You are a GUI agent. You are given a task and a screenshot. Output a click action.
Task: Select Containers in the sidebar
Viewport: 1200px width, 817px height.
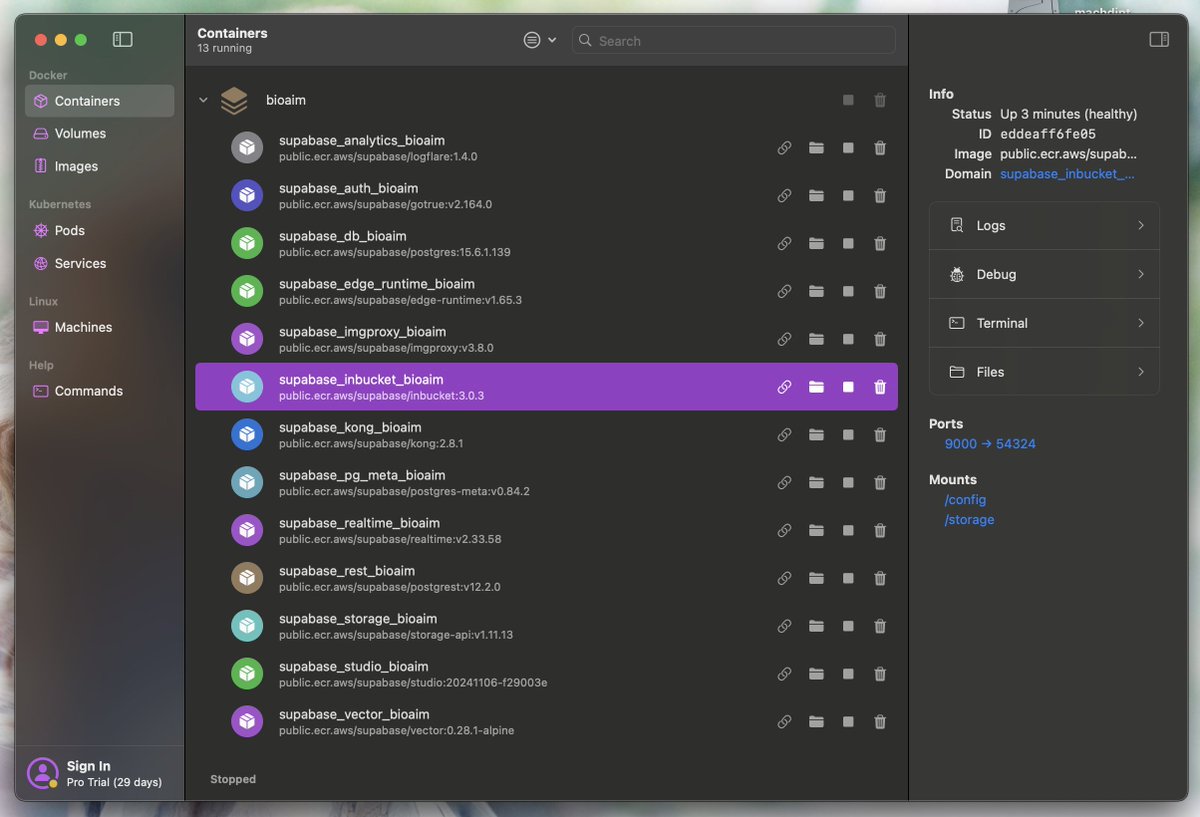pos(99,101)
